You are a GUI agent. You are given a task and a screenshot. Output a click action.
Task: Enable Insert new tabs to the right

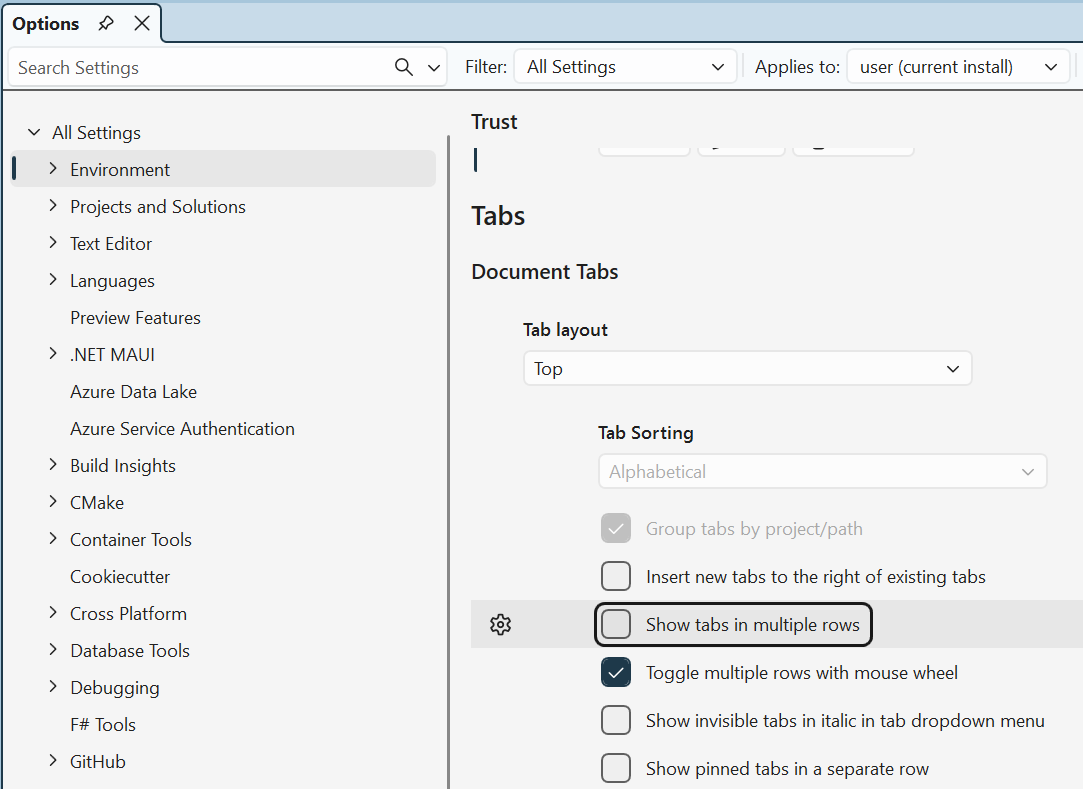tap(615, 576)
